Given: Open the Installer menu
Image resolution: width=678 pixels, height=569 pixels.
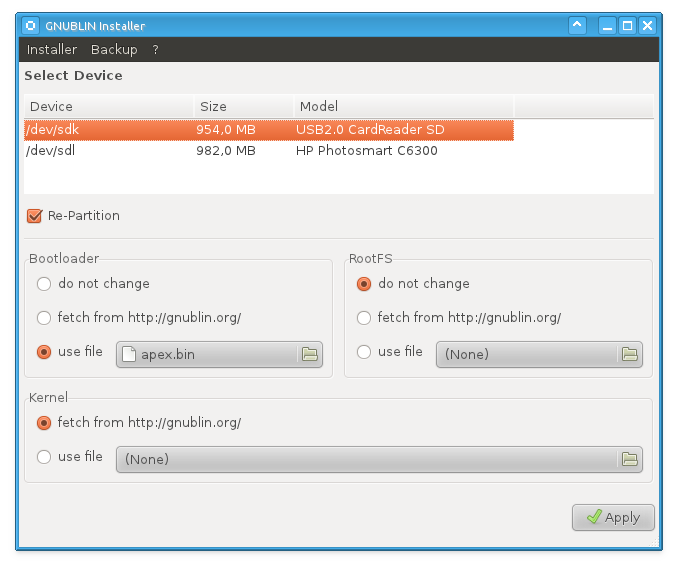Looking at the screenshot, I should pyautogui.click(x=52, y=50).
